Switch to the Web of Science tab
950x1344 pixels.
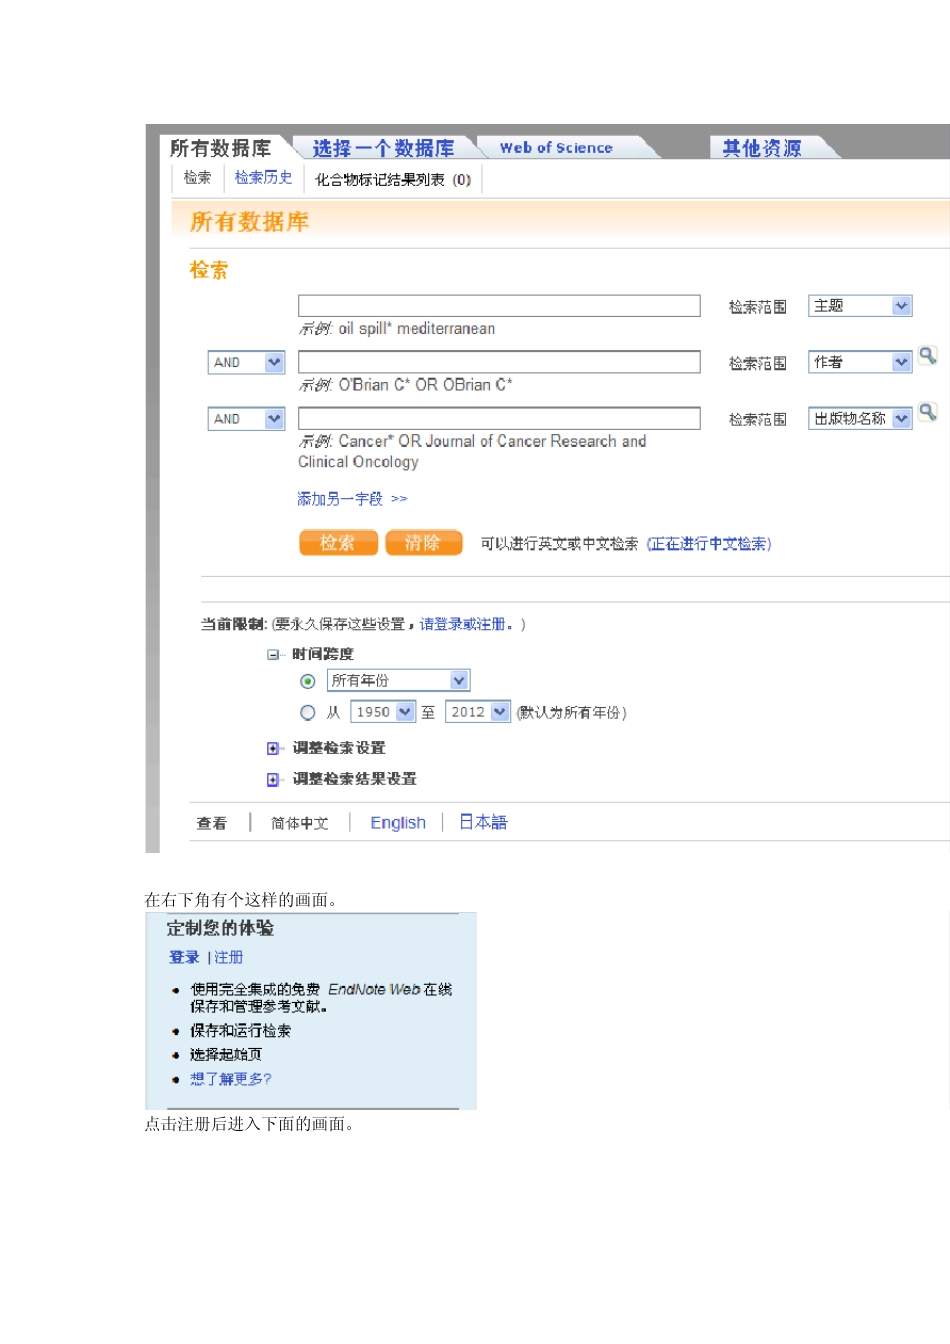(556, 148)
